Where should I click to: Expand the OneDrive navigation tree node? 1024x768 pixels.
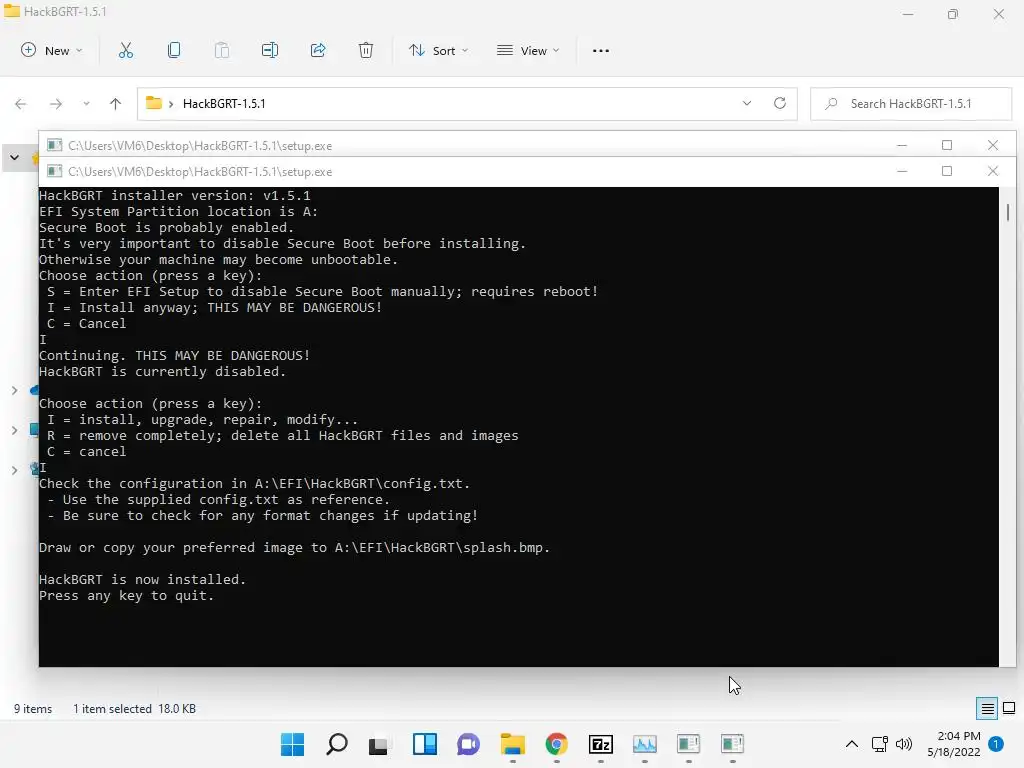pyautogui.click(x=14, y=391)
